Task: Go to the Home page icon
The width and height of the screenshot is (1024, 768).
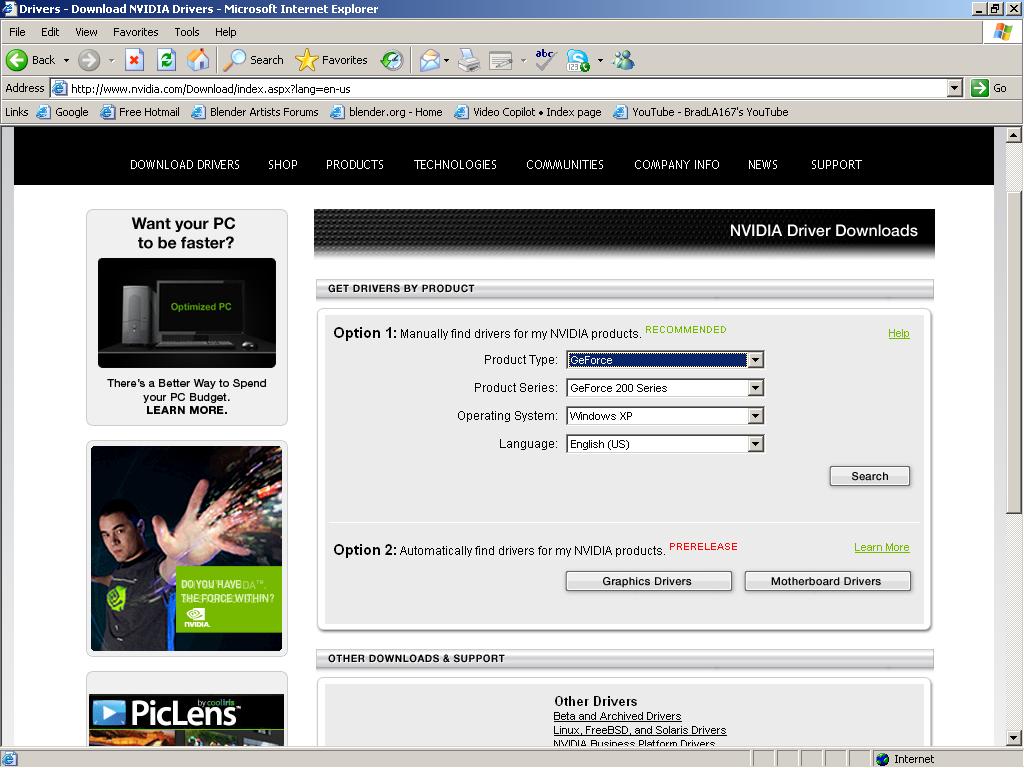Action: click(199, 60)
